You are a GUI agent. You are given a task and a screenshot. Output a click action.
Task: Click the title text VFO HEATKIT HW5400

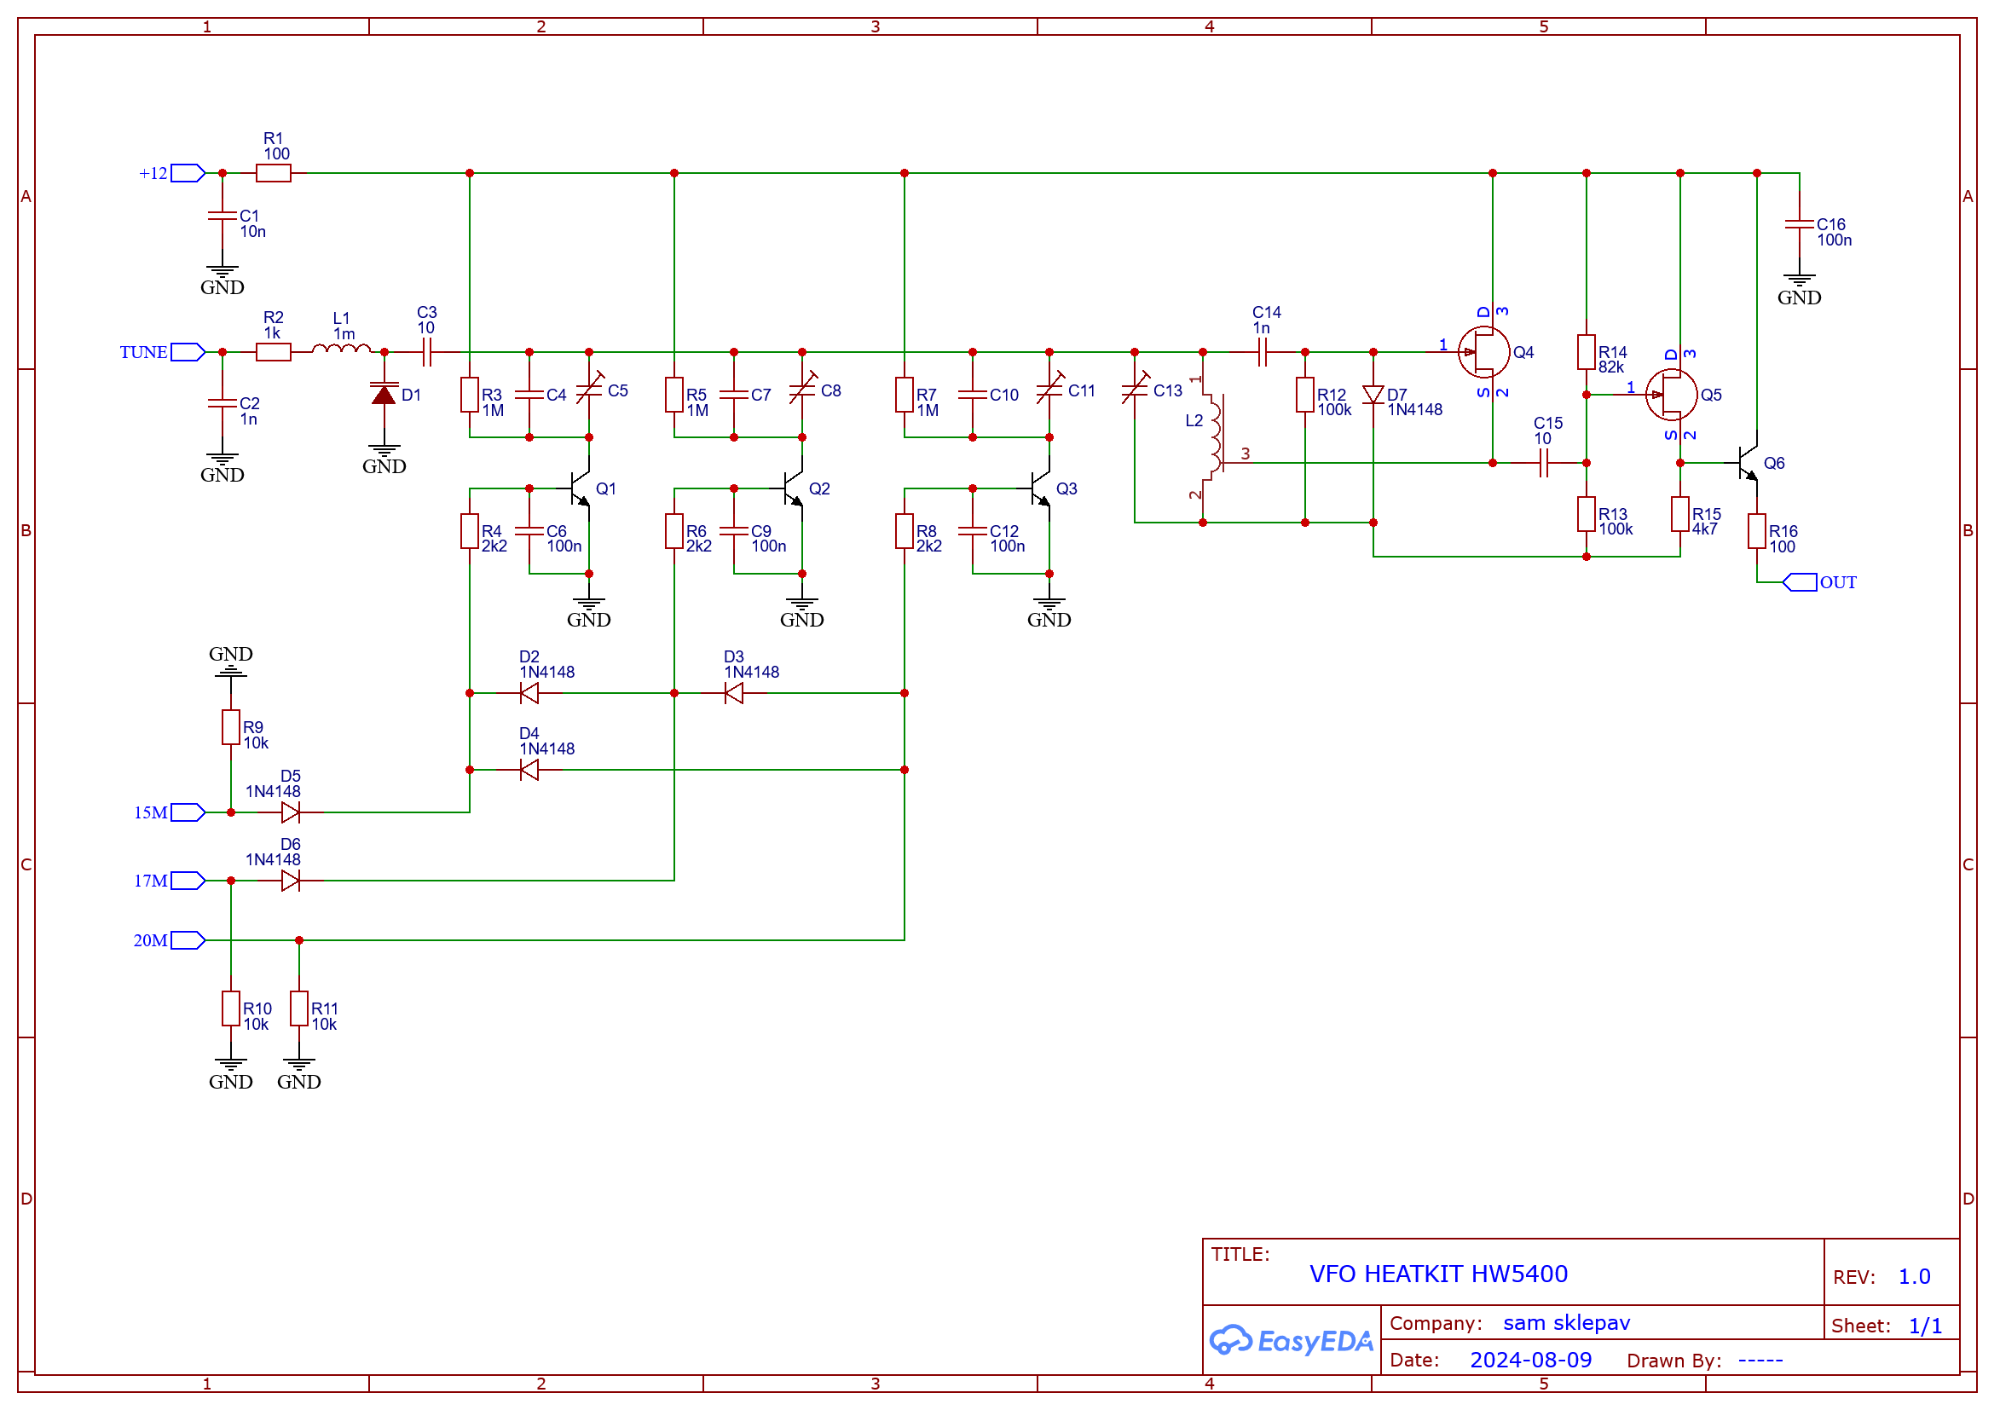tap(1438, 1275)
